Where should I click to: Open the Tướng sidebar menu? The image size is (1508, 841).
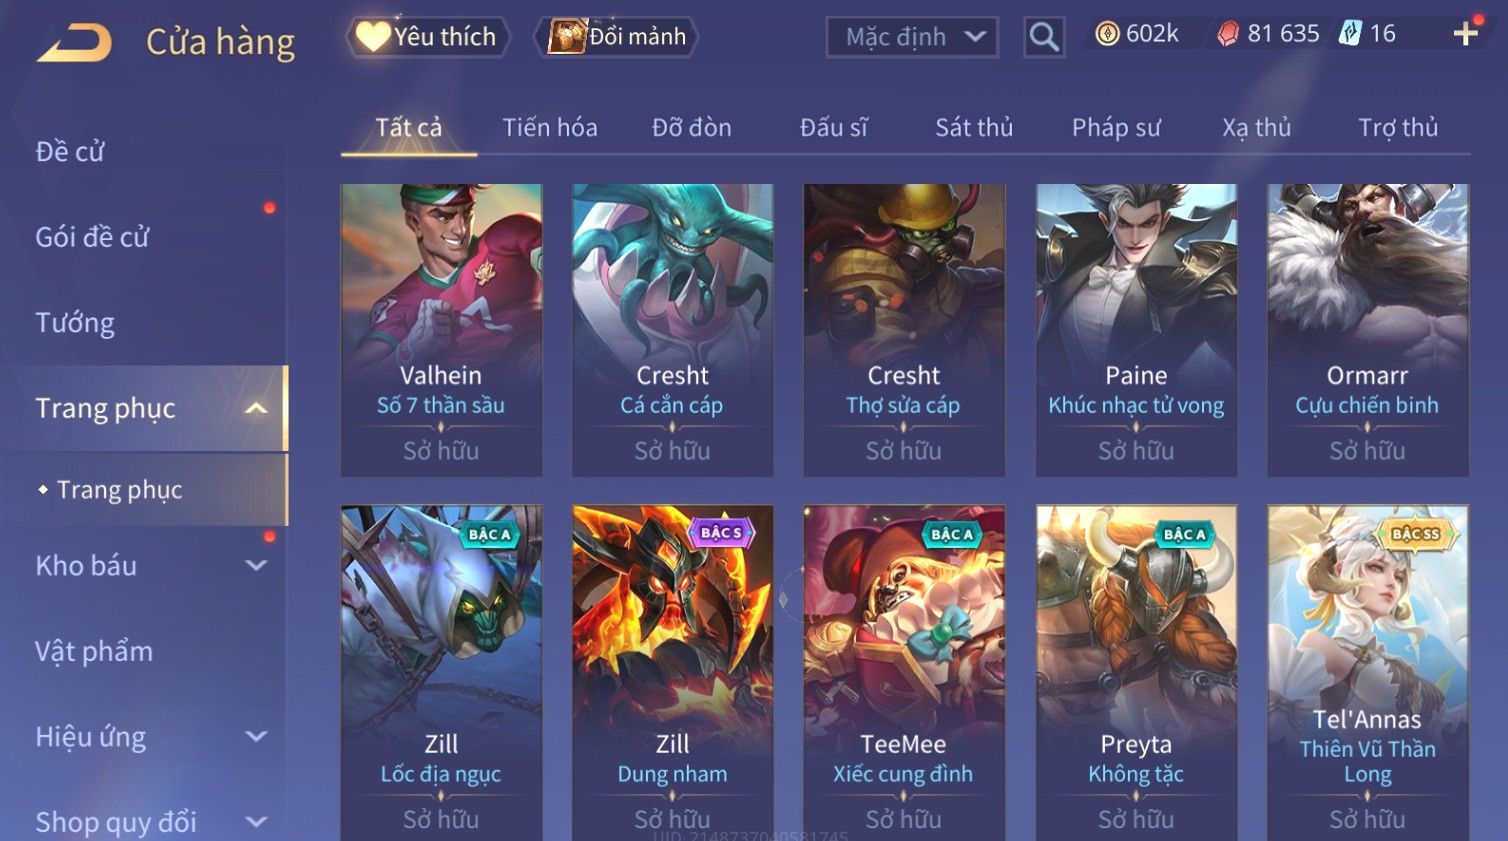click(75, 323)
